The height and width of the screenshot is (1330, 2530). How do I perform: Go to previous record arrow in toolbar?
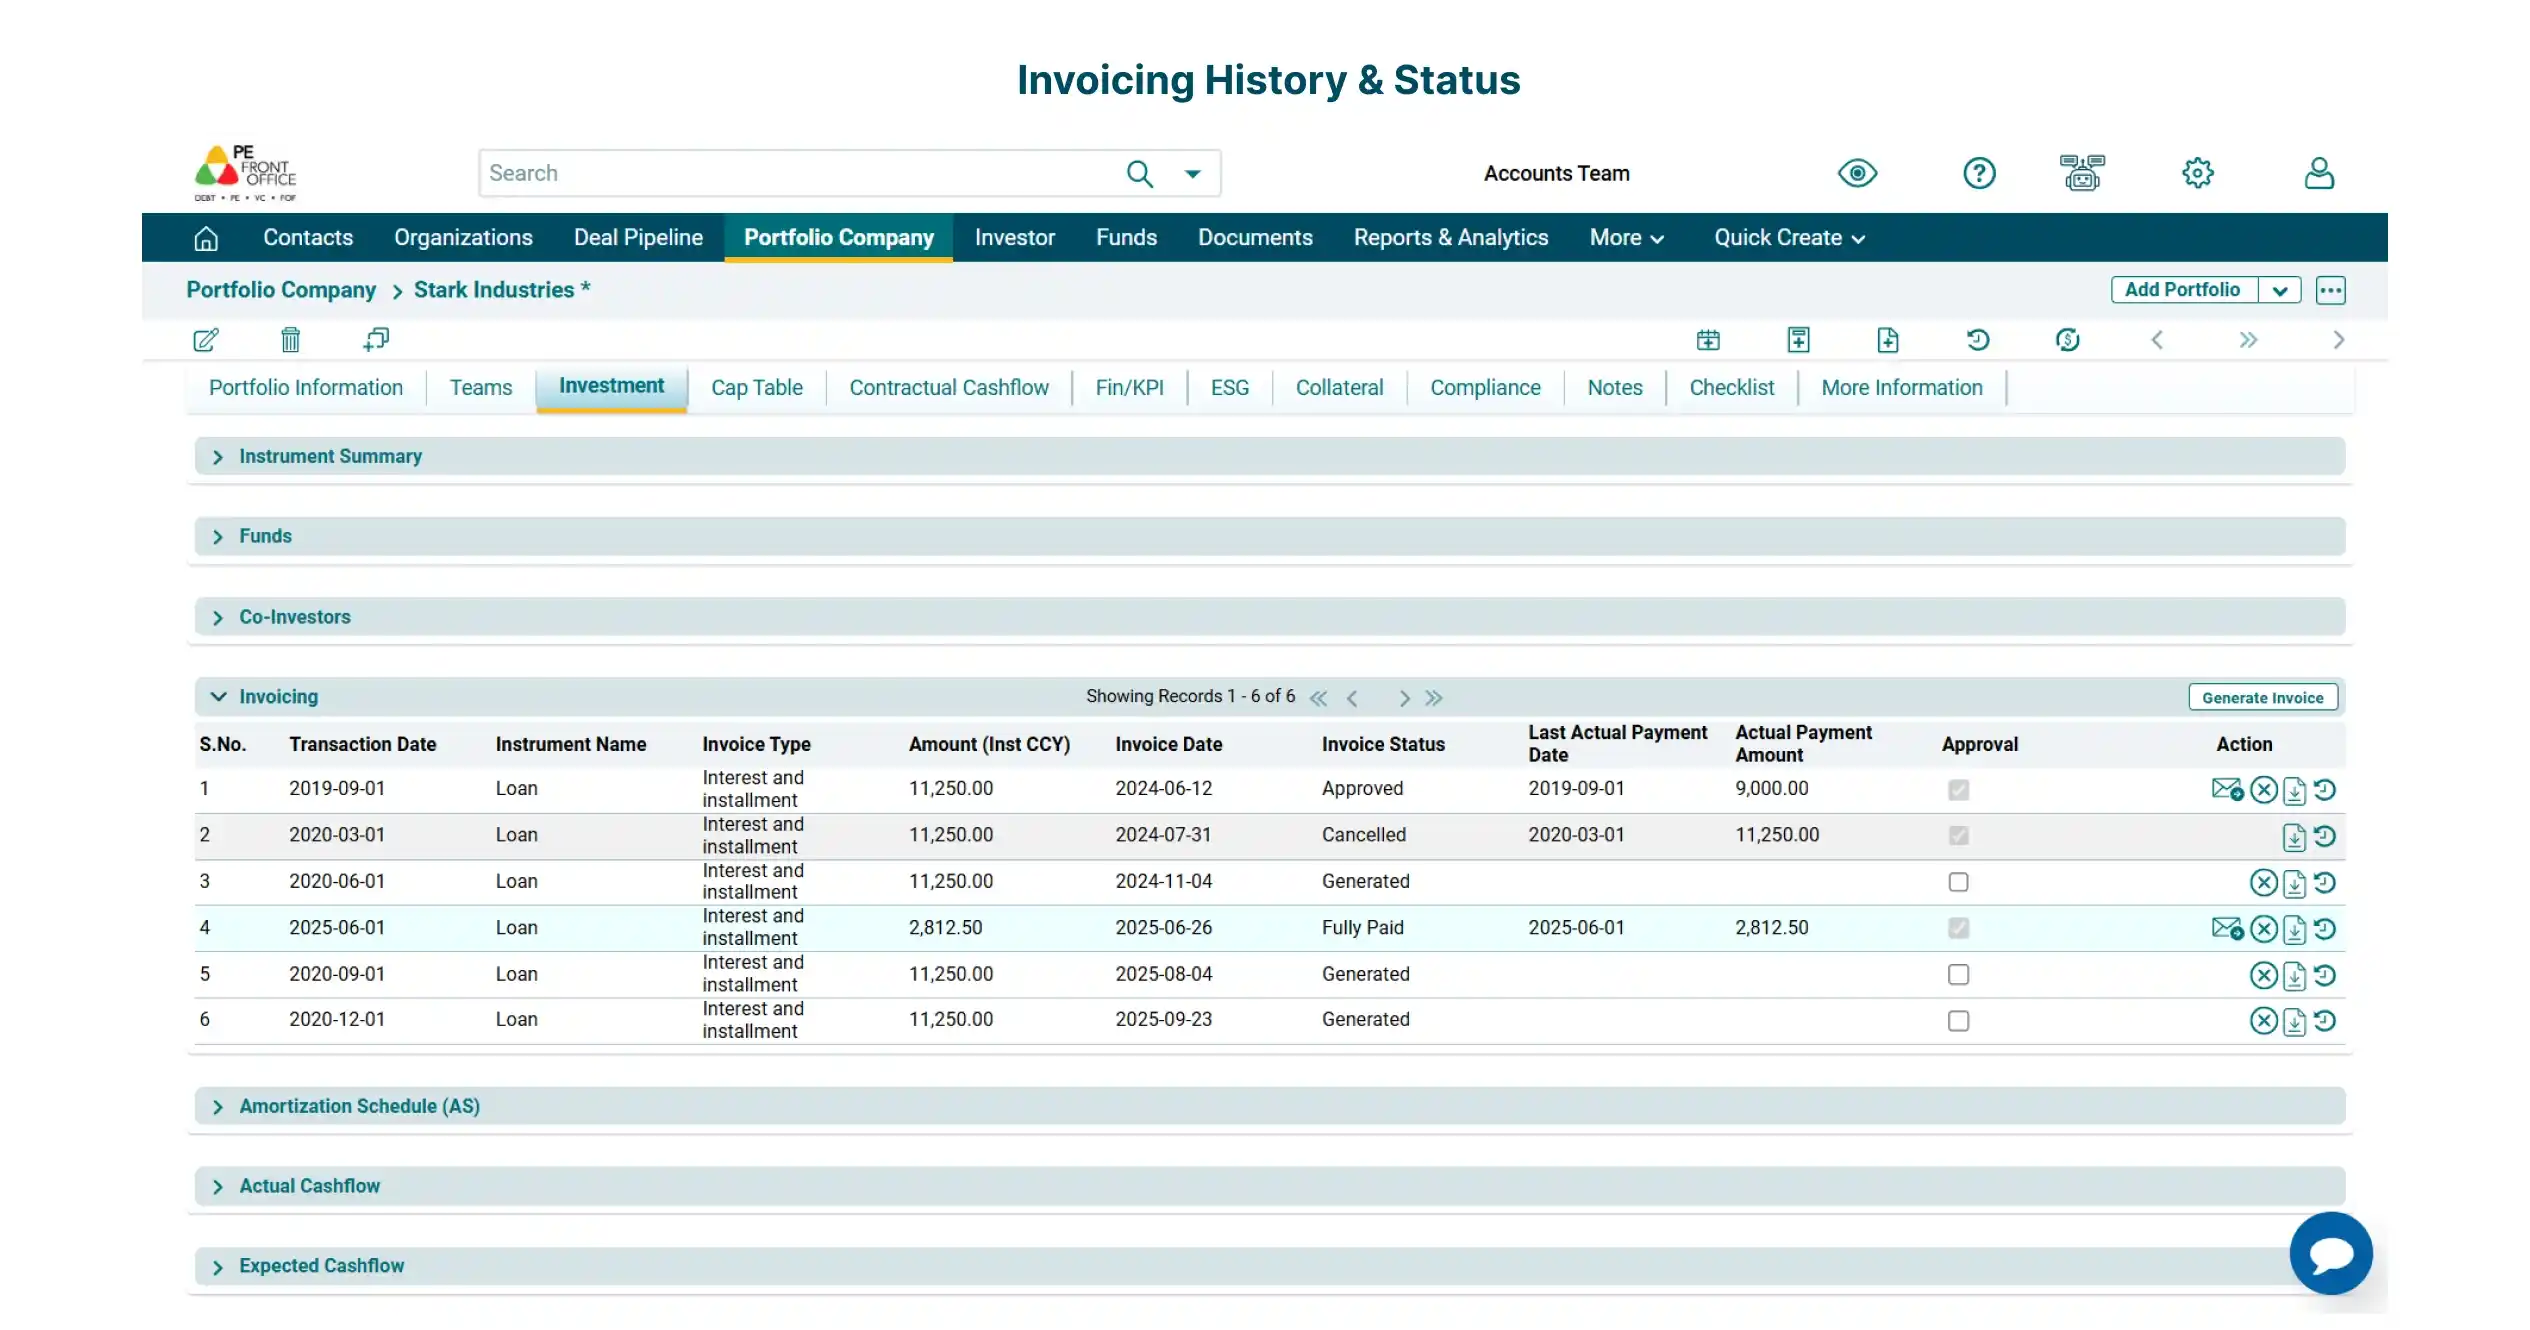[x=2157, y=340]
